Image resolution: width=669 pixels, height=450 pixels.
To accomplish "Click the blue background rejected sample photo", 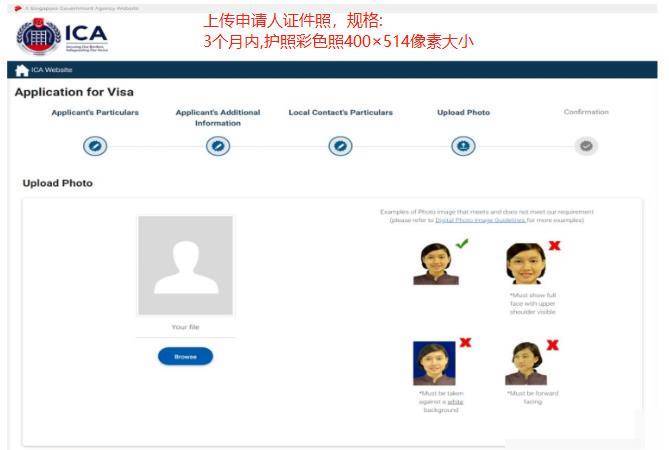I will click(x=434, y=363).
